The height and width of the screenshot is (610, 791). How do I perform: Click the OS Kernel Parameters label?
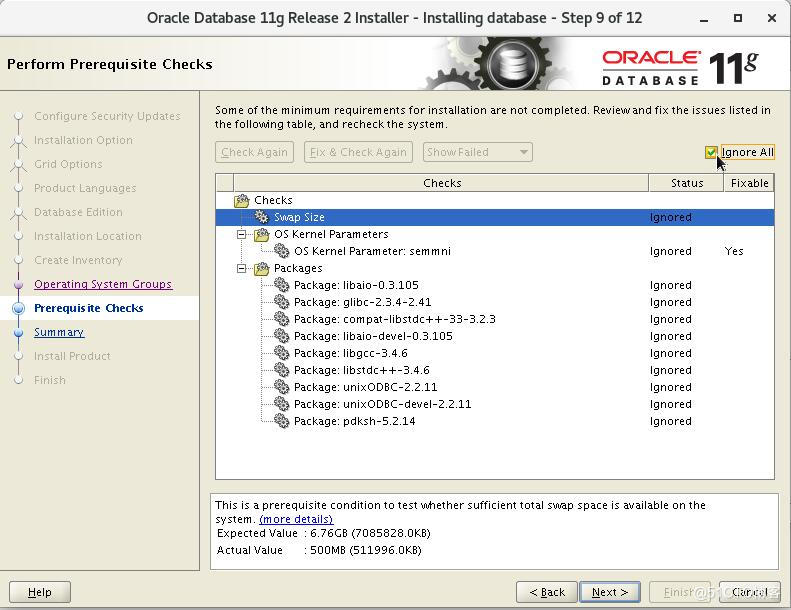pos(331,234)
